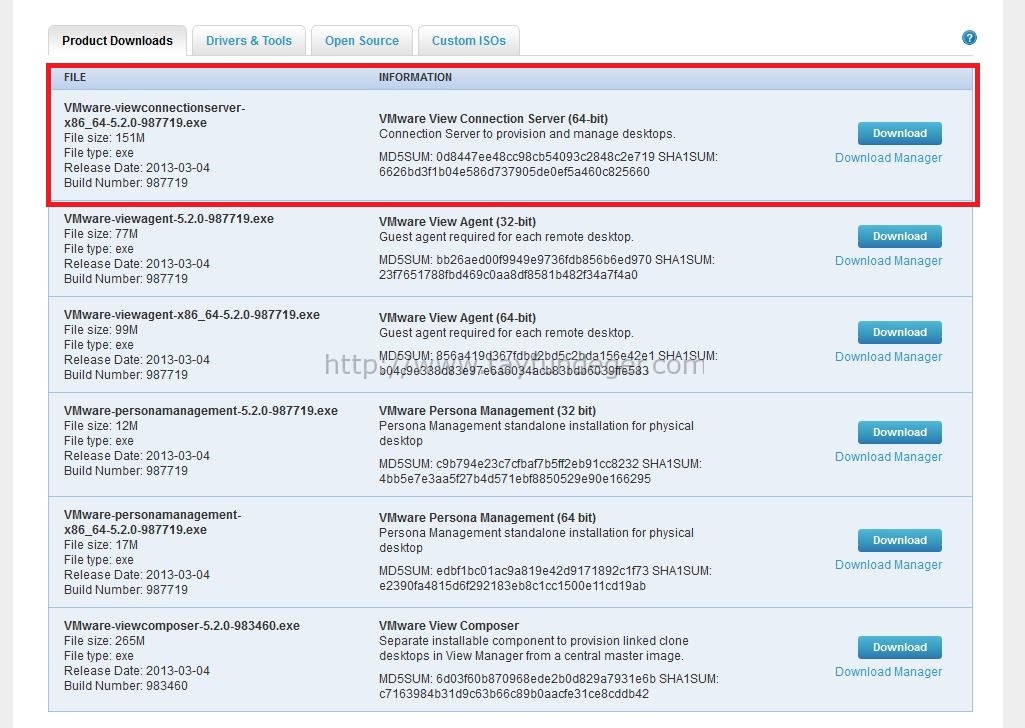Open Download Manager for View Agent 32-bit
Image resolution: width=1025 pixels, height=728 pixels.
(x=888, y=261)
